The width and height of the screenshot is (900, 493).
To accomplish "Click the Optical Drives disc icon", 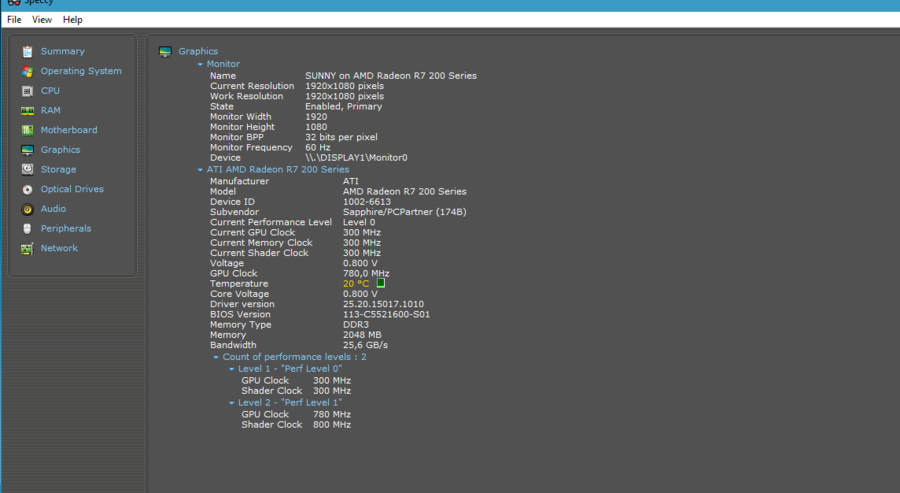I will coord(27,189).
